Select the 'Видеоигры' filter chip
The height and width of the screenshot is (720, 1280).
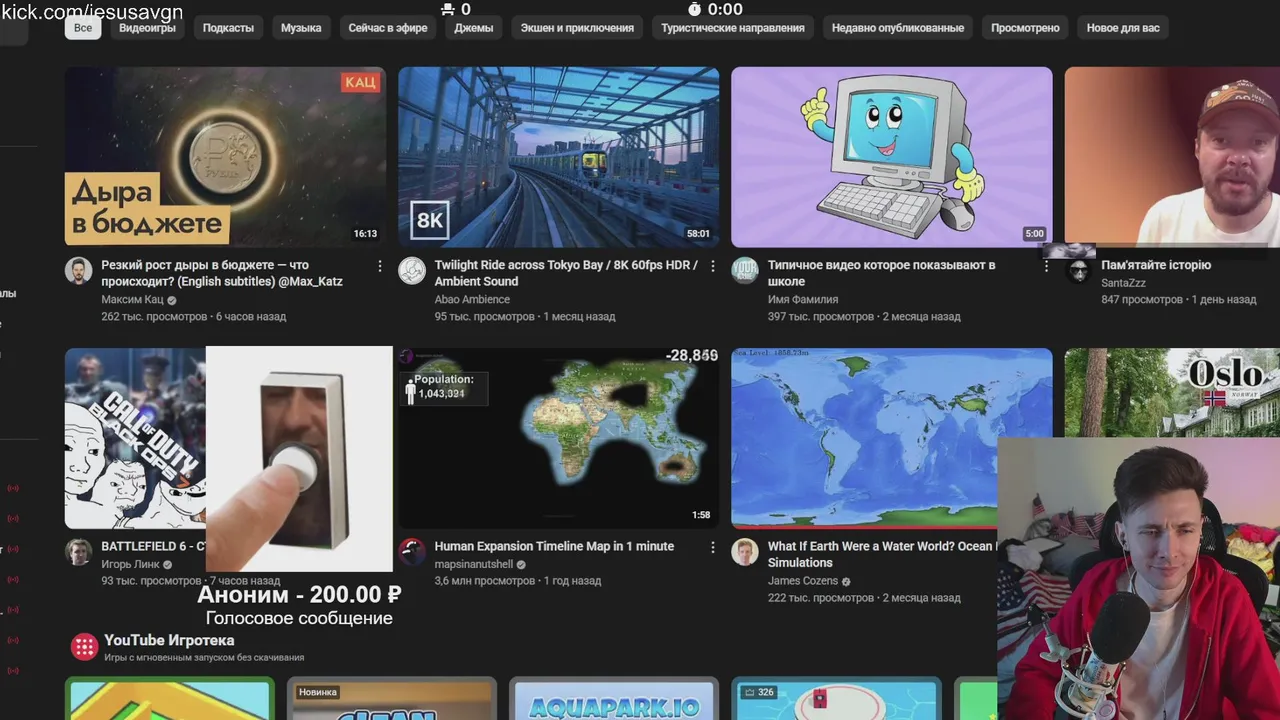[147, 28]
